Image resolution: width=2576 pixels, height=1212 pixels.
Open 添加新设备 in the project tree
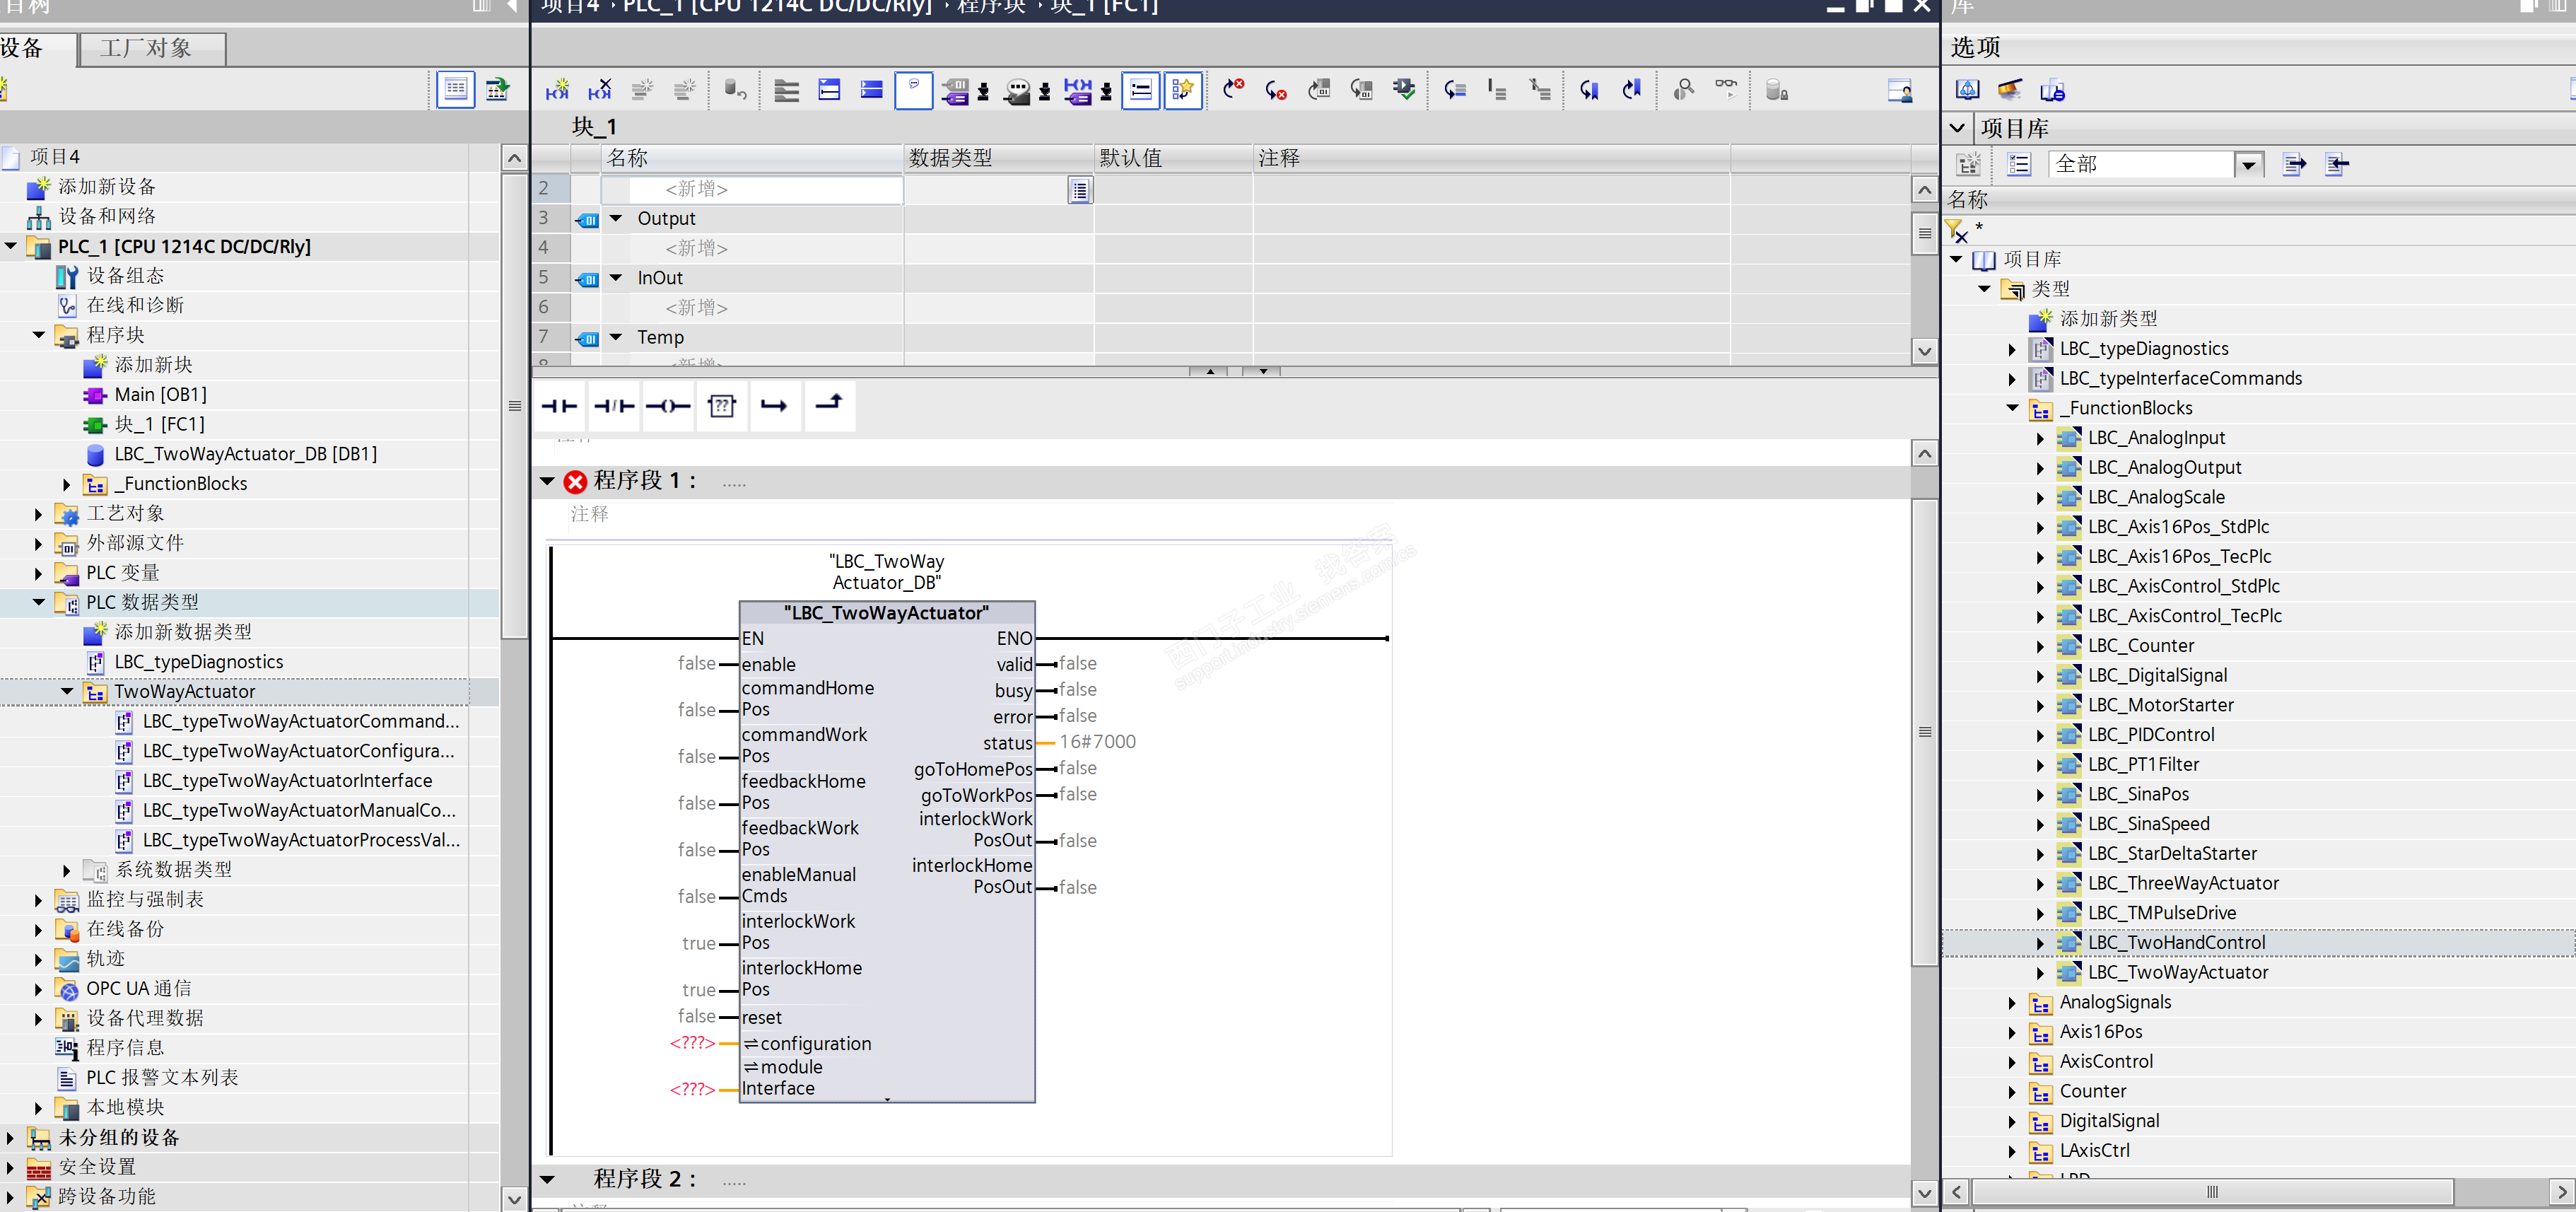106,187
